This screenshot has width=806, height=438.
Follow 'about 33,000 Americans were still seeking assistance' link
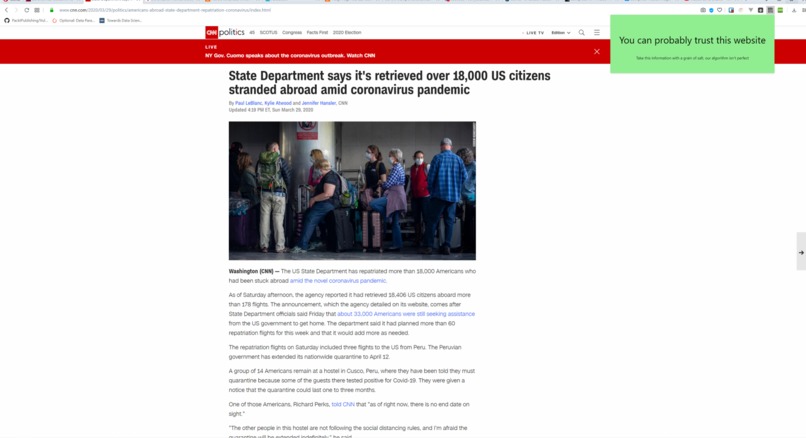tap(406, 314)
